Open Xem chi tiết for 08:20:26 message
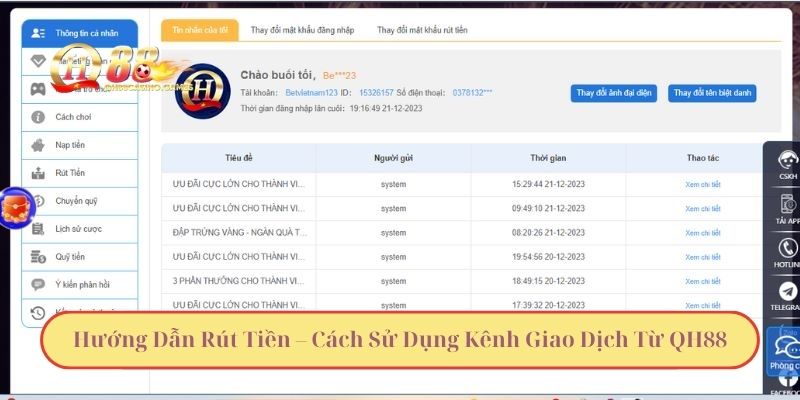Viewport: 800px width, 400px height. (x=703, y=233)
